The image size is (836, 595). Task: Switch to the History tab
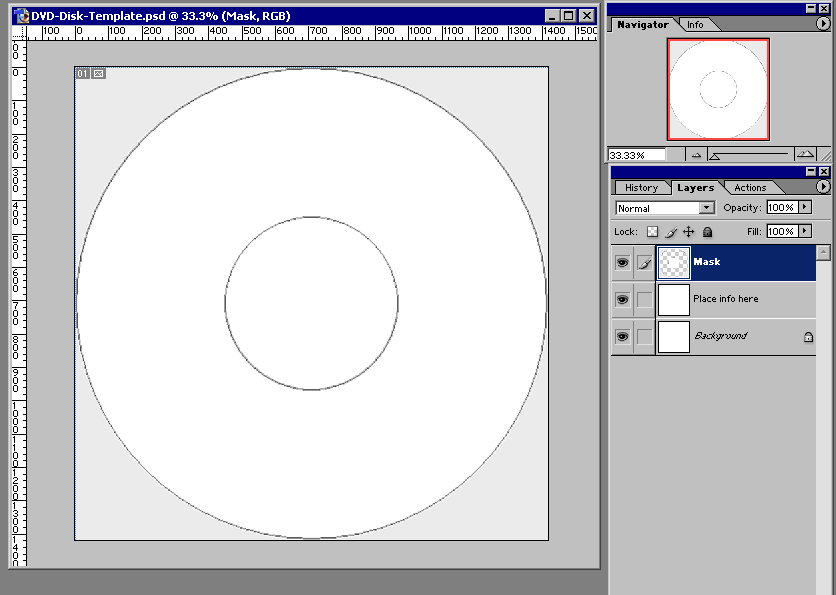click(641, 188)
